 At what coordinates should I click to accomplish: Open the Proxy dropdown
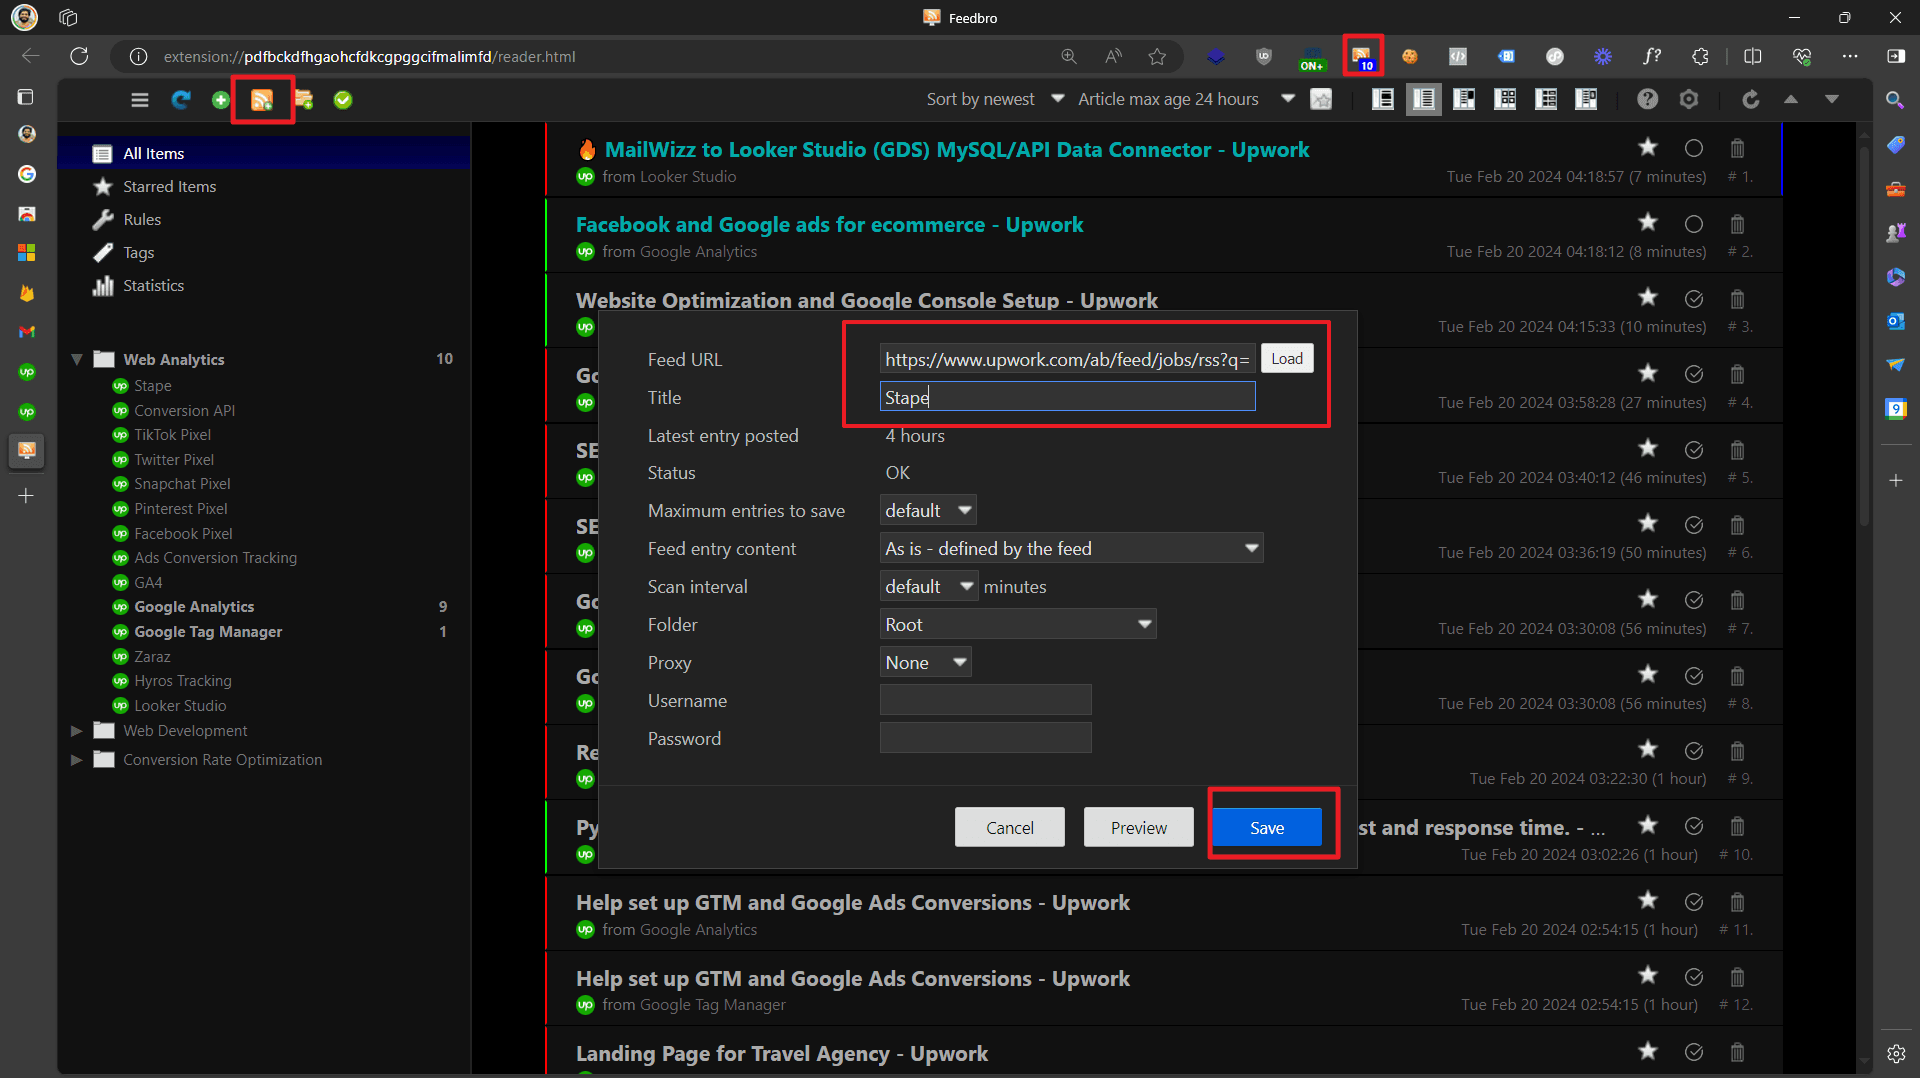click(x=925, y=663)
